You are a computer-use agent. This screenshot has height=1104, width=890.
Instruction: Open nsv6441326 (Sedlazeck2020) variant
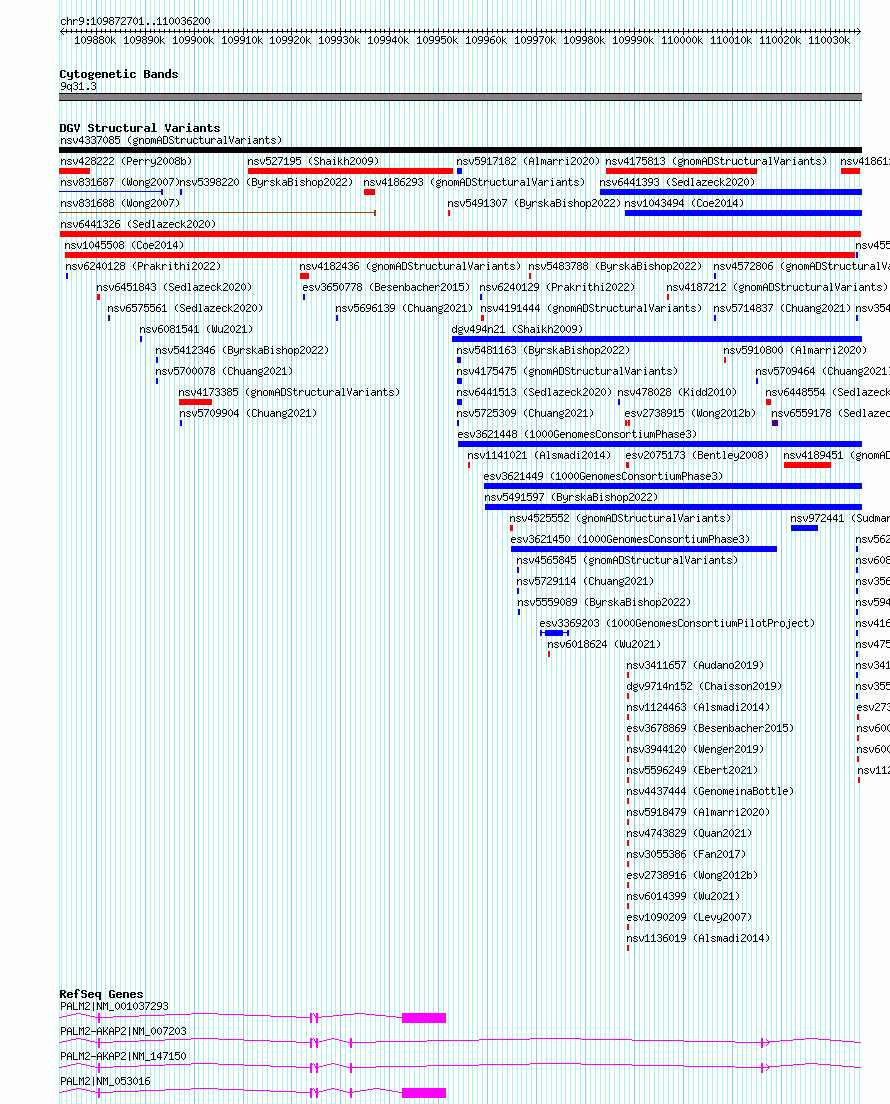138,225
